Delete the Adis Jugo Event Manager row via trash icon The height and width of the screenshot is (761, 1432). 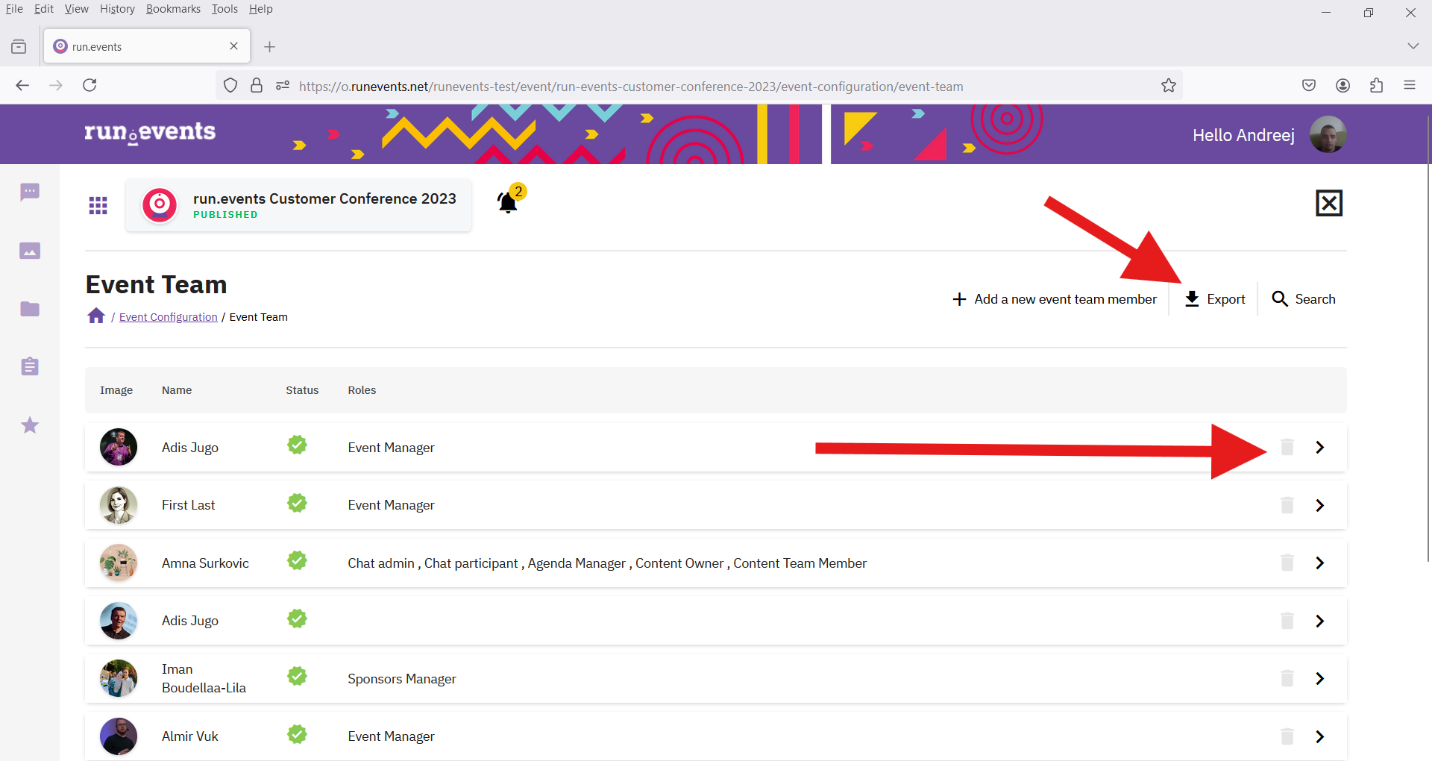click(x=1287, y=447)
